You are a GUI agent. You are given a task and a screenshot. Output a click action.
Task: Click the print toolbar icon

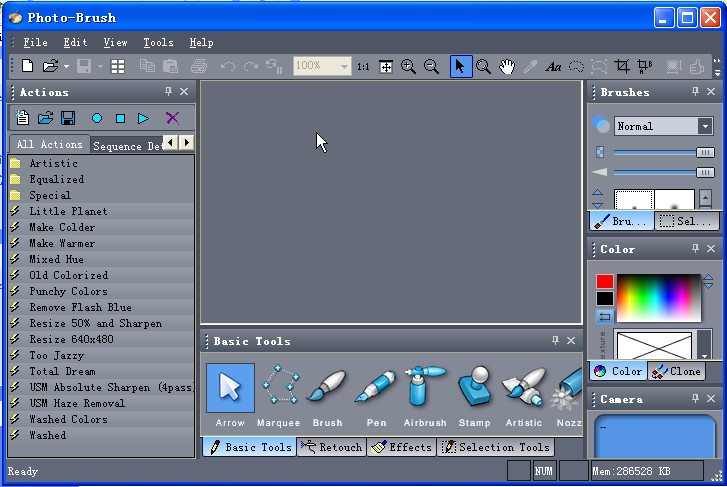[199, 66]
